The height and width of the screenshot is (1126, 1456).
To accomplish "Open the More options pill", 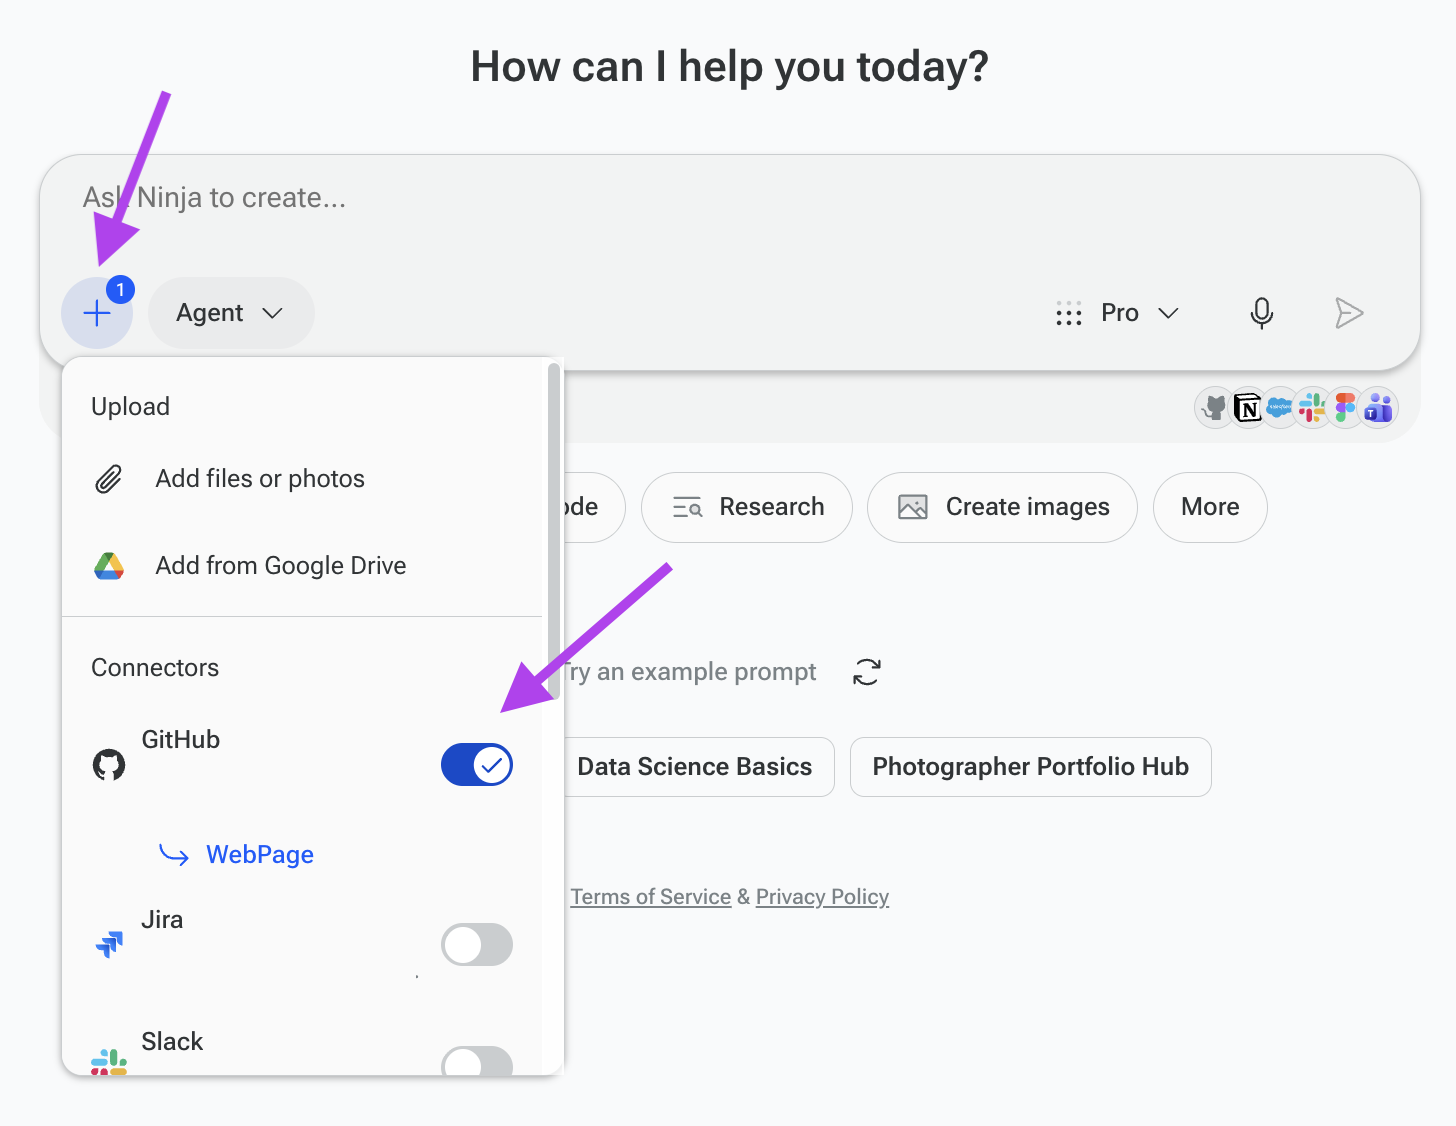I will pyautogui.click(x=1210, y=507).
